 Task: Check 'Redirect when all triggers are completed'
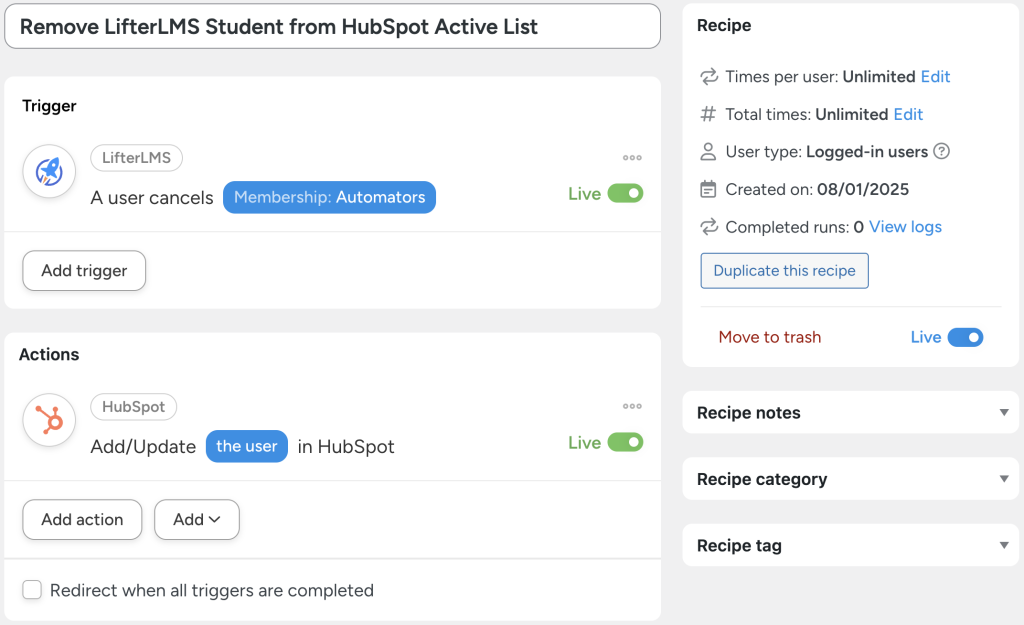coord(31,590)
